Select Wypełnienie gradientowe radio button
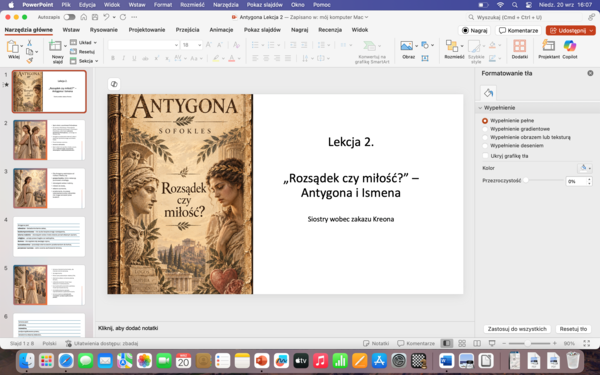This screenshot has height=375, width=600. point(485,129)
